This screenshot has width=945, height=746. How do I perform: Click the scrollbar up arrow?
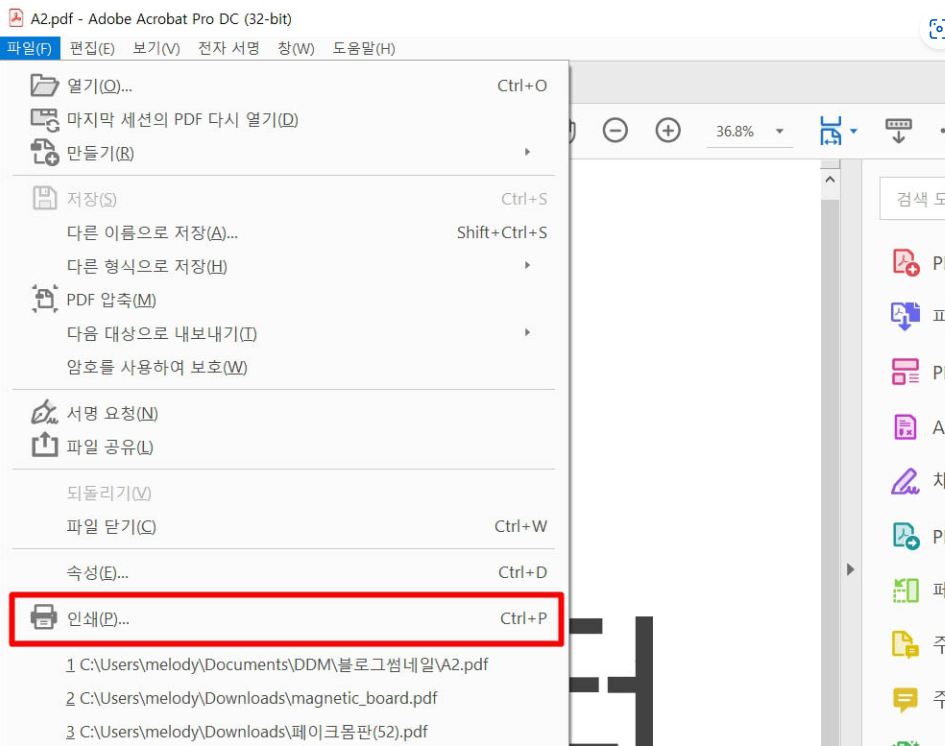[x=830, y=180]
